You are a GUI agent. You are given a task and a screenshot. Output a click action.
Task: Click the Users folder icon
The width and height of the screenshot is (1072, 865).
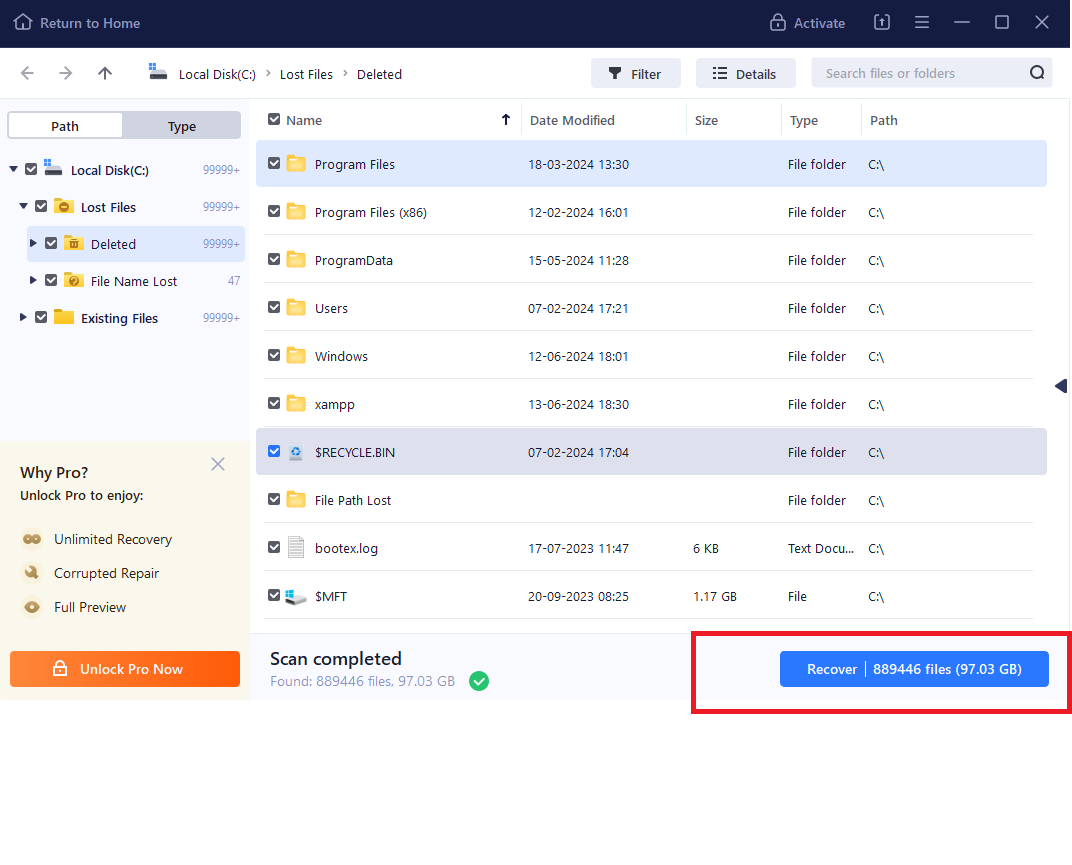point(296,307)
